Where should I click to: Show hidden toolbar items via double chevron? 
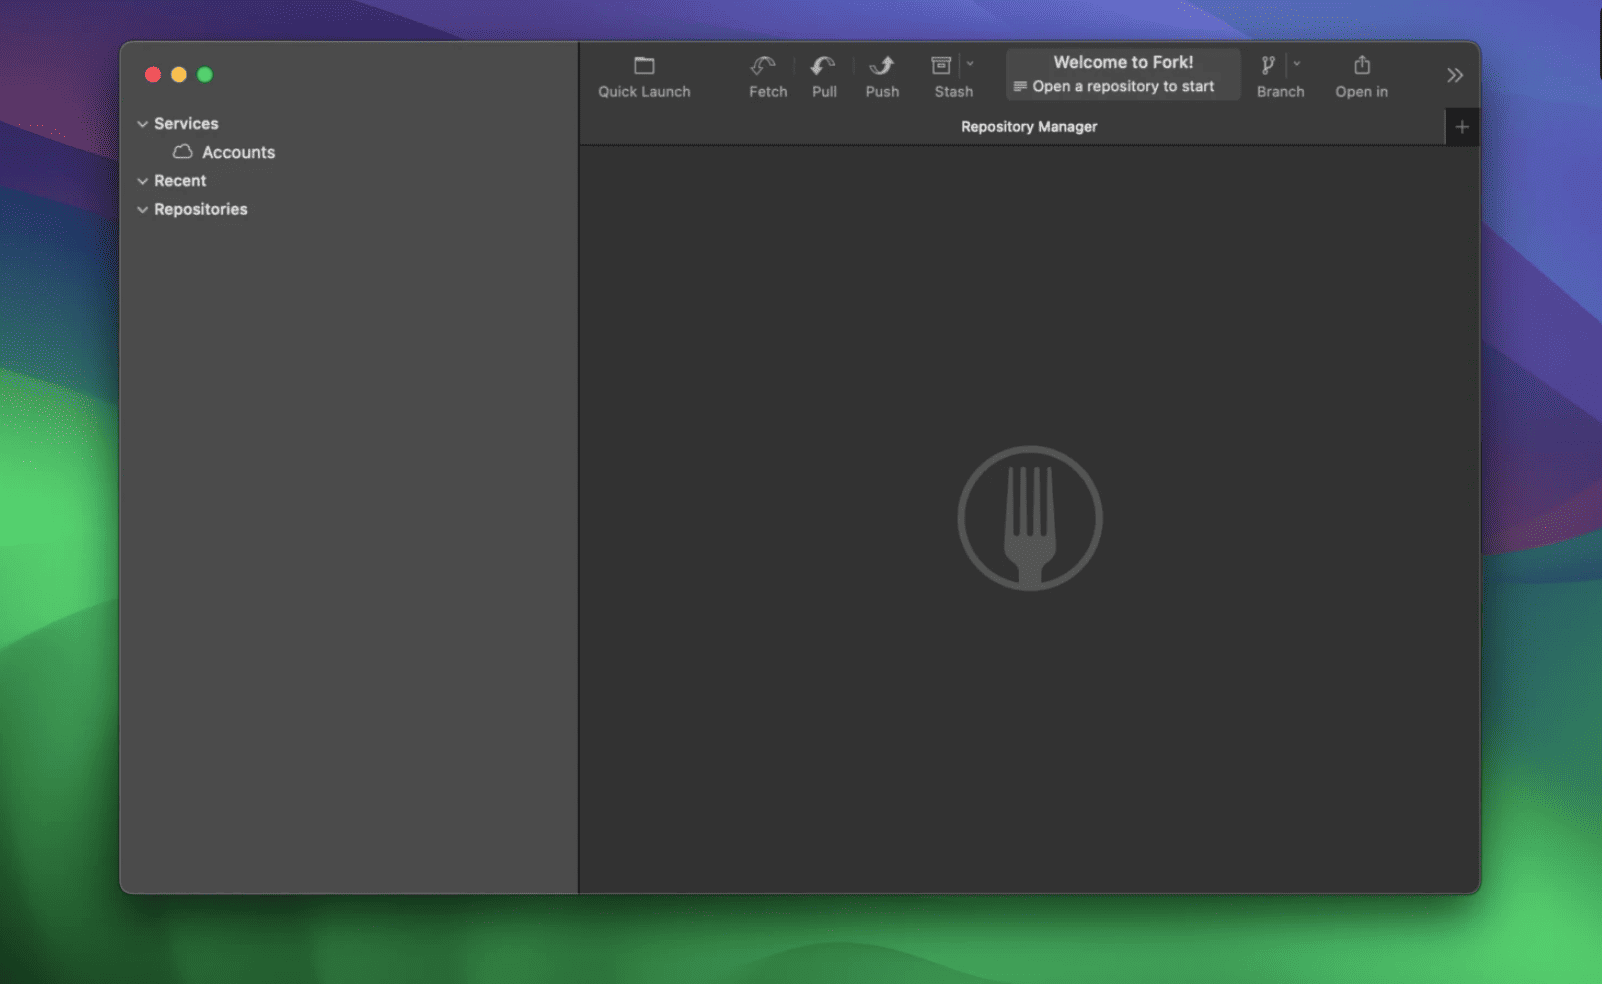pyautogui.click(x=1455, y=75)
